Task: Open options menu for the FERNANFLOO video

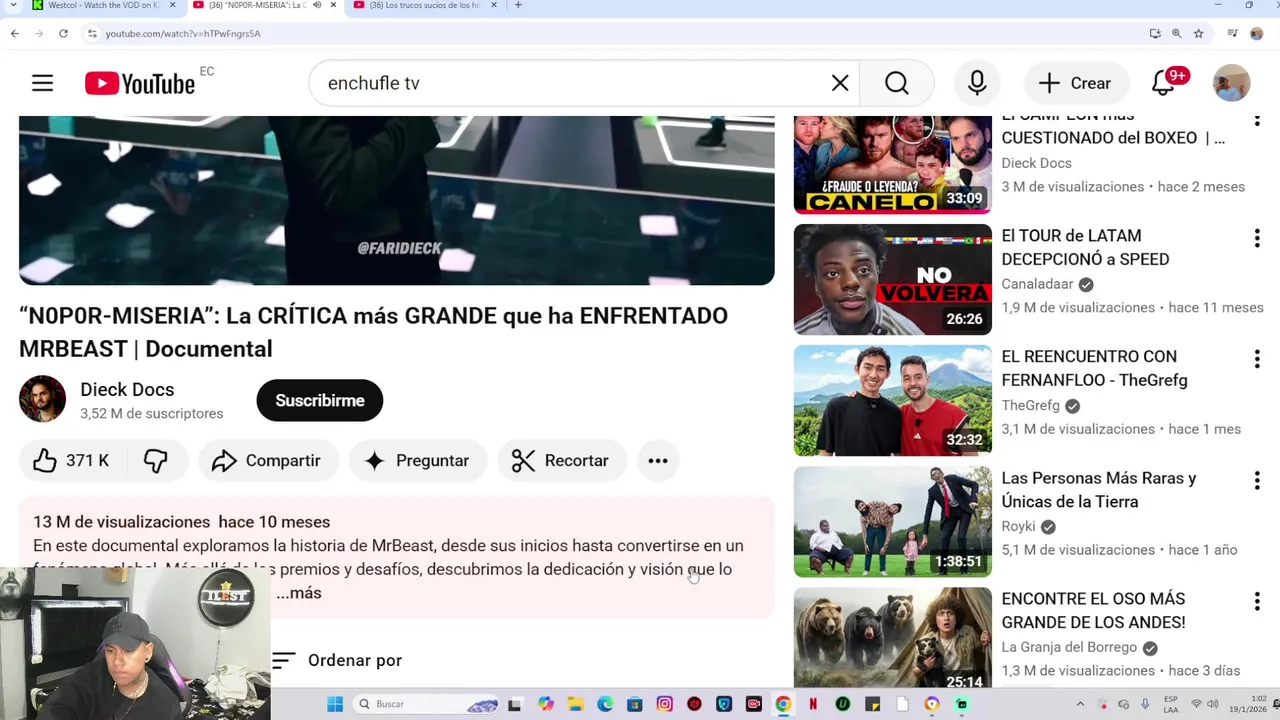Action: [x=1257, y=359]
